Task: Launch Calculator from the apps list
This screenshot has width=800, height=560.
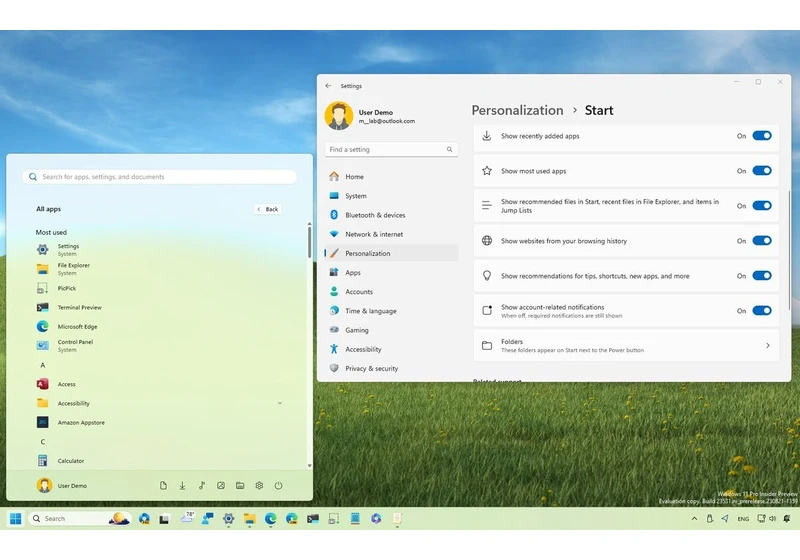Action: 158,461
